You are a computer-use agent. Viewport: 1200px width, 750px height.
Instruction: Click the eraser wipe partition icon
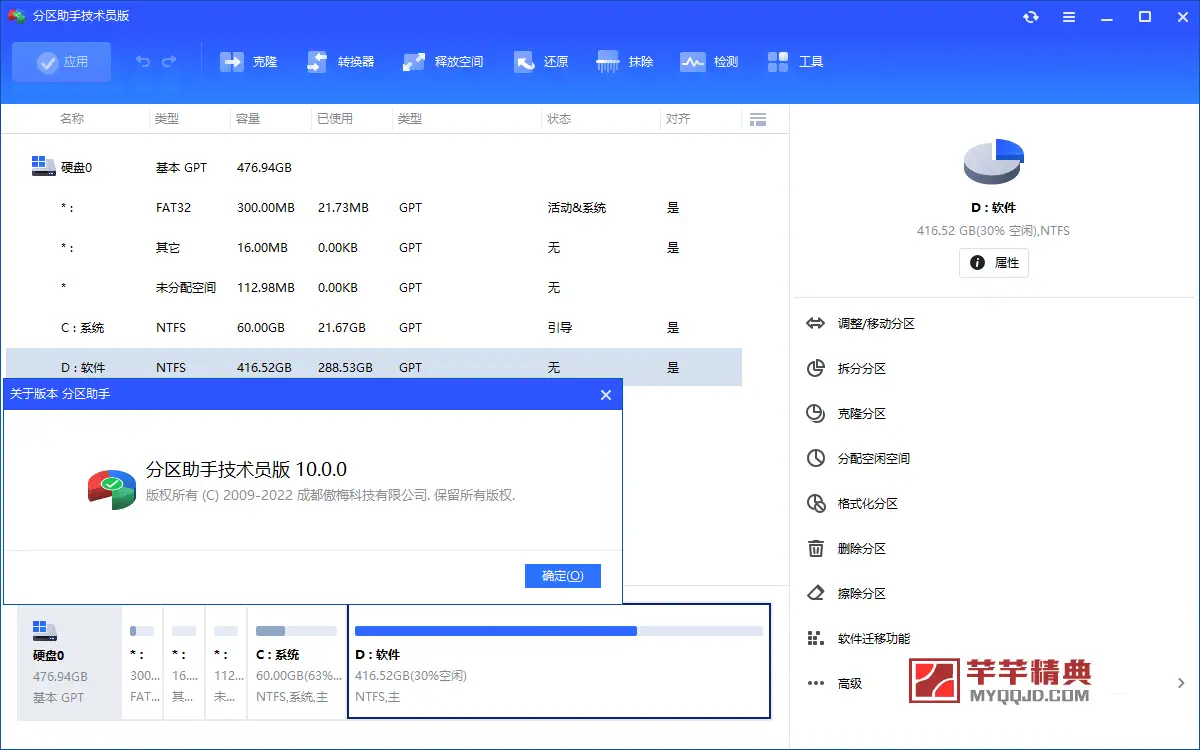[816, 594]
